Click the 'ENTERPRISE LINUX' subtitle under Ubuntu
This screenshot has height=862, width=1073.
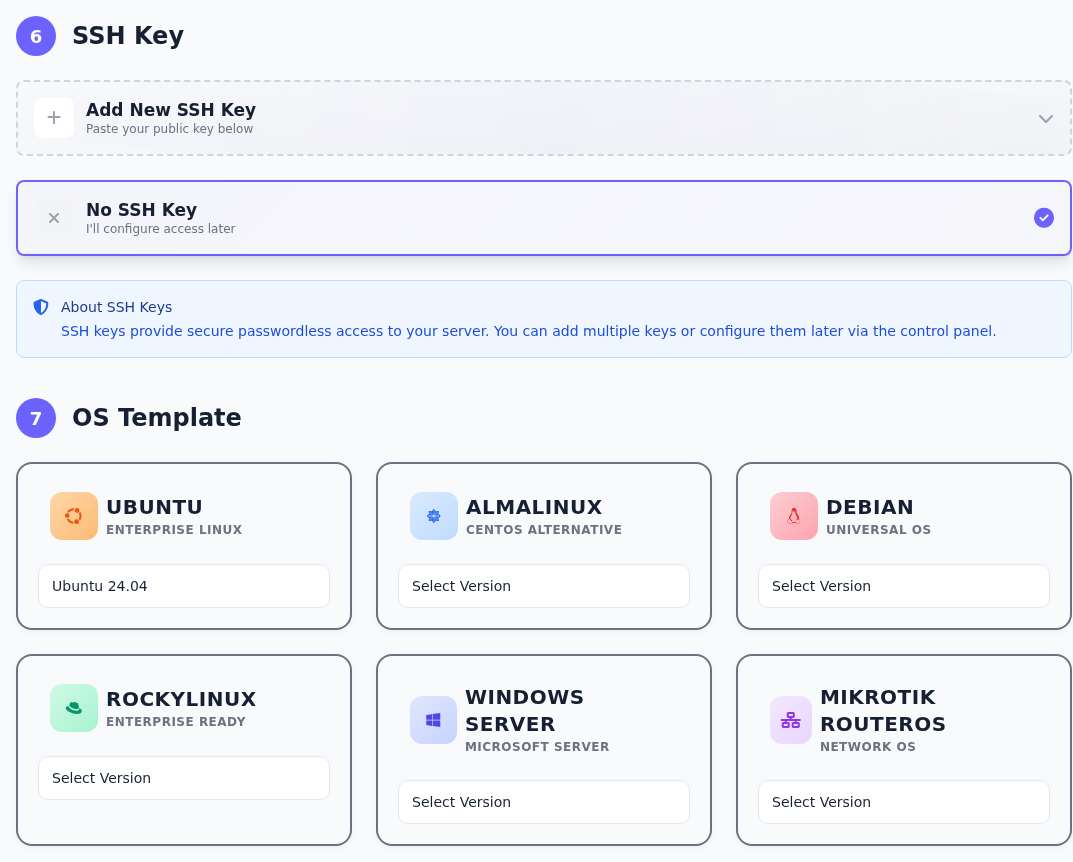pos(174,530)
